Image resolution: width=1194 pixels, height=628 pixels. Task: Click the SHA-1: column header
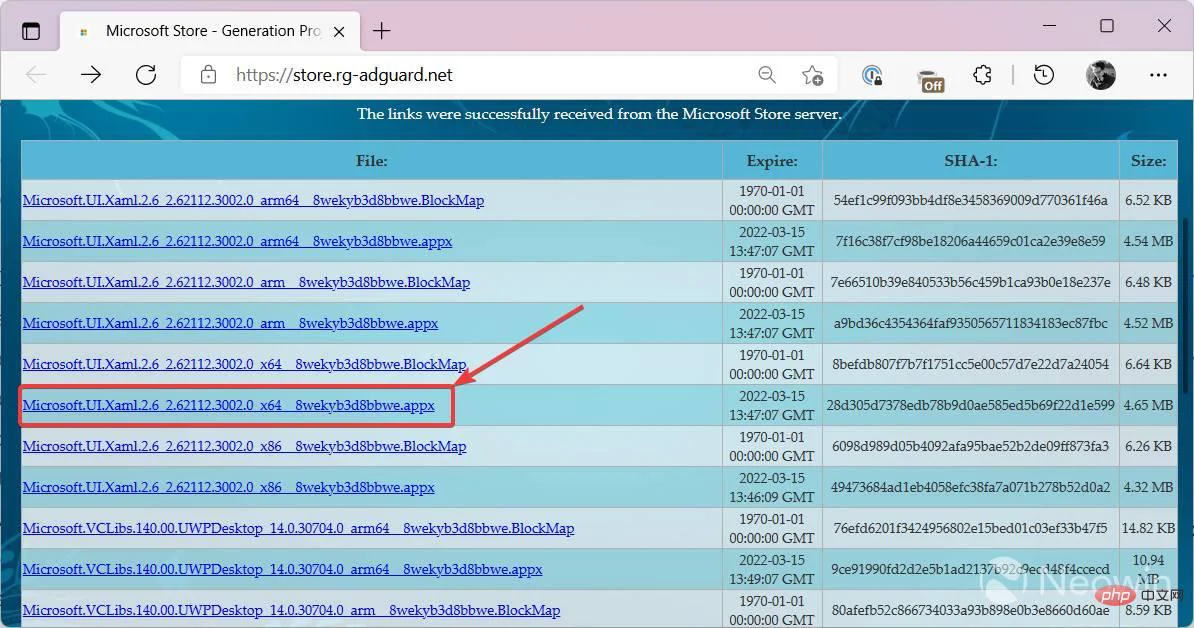(x=970, y=161)
